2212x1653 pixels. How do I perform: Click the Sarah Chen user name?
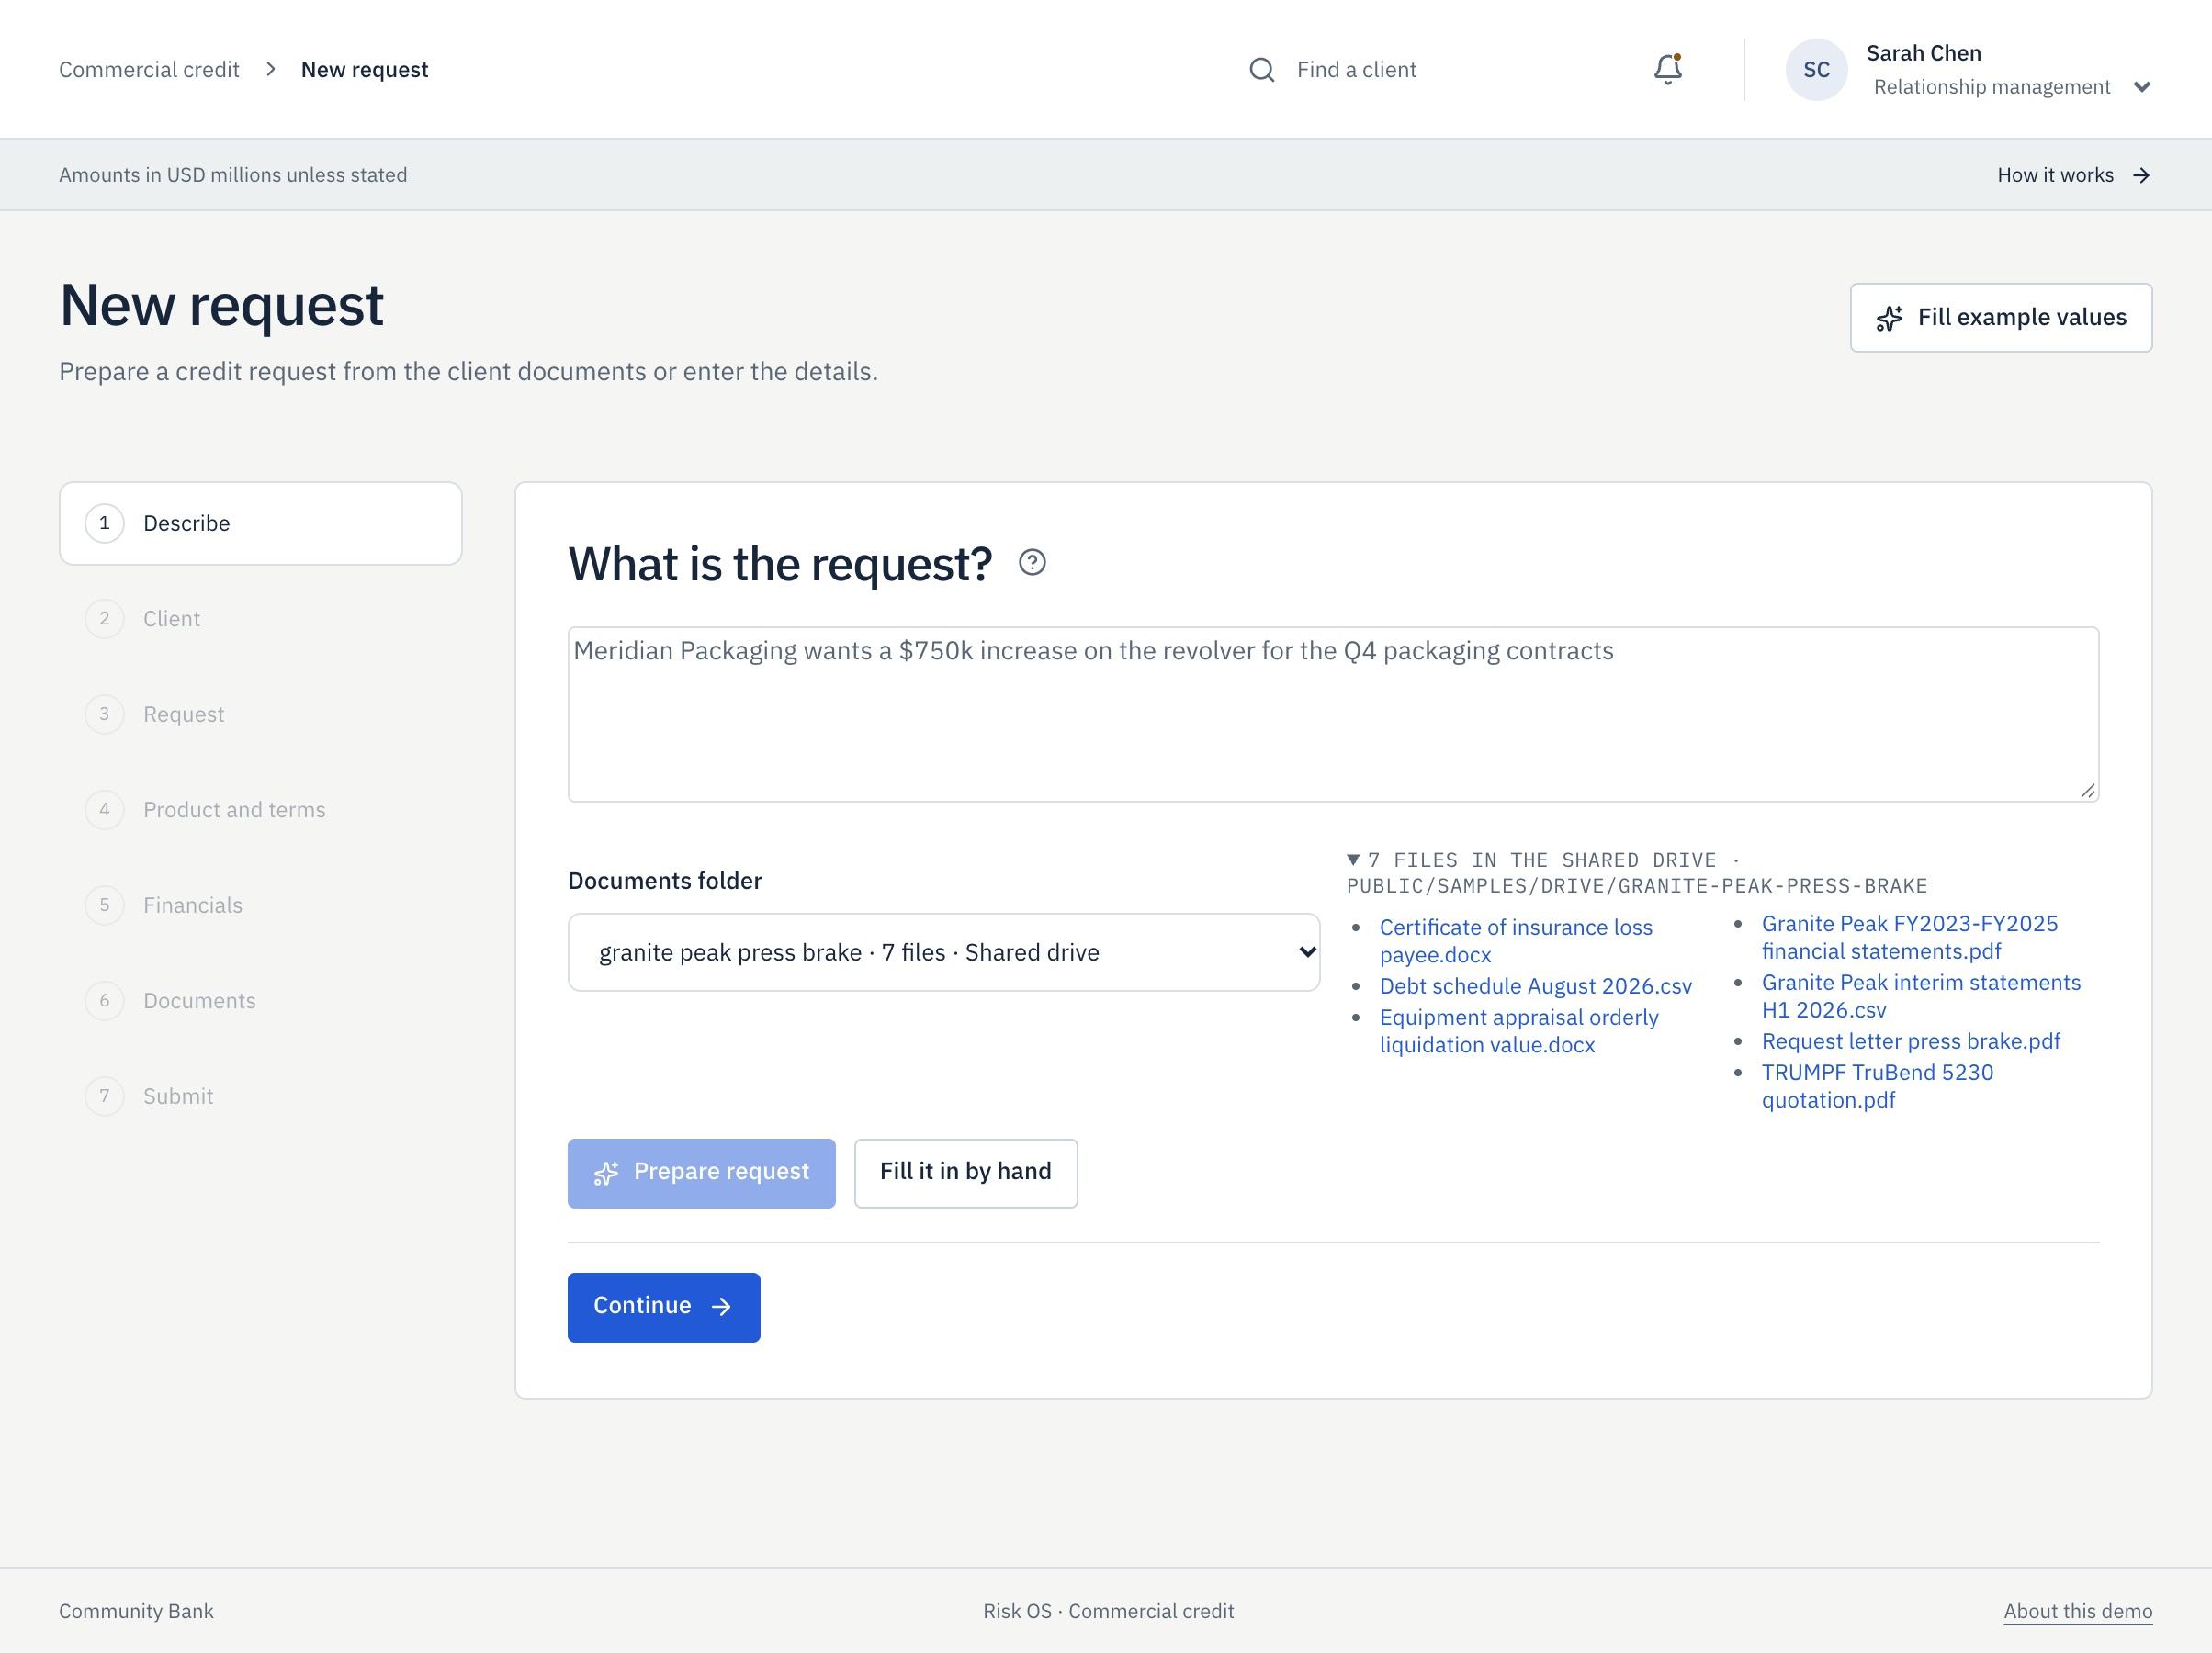1923,53
